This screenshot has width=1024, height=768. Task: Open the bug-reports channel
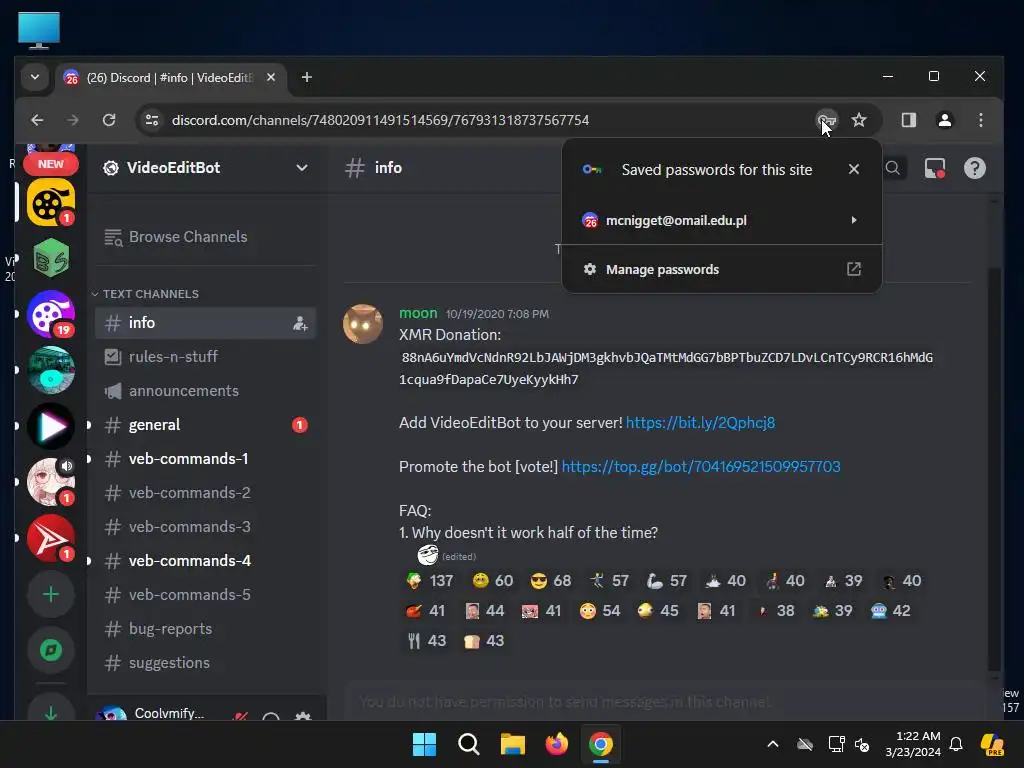[206, 629]
